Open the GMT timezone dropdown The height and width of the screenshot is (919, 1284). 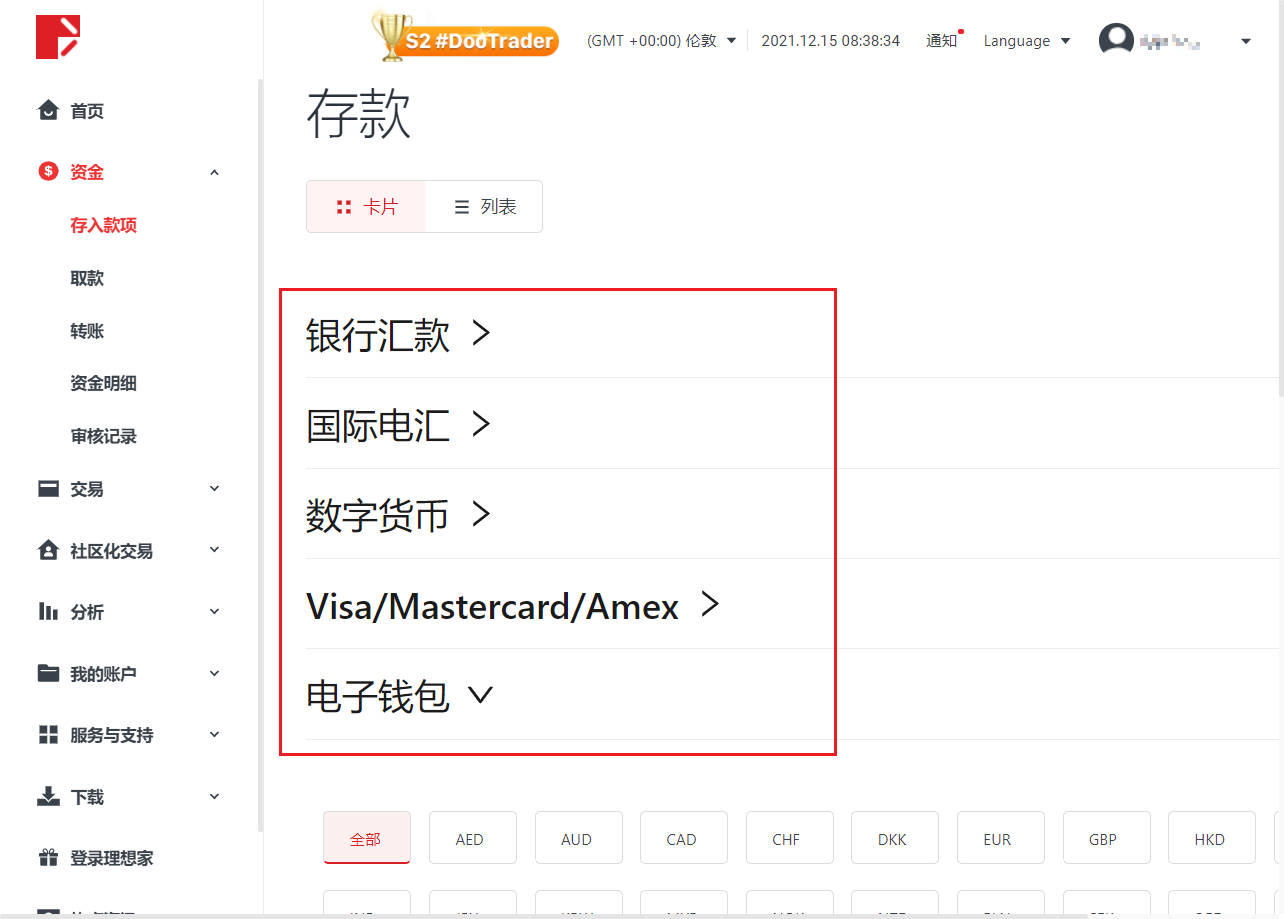pos(661,41)
